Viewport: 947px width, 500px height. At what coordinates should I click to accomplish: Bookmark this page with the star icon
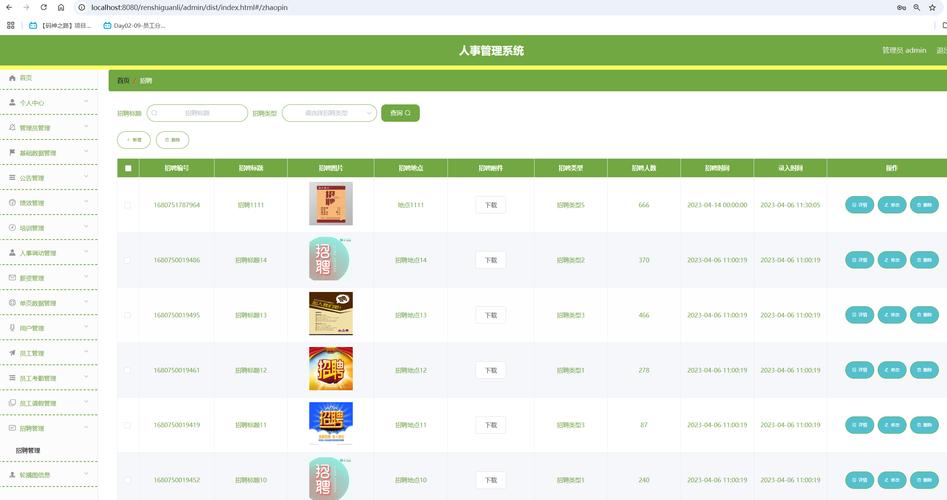pyautogui.click(x=931, y=7)
